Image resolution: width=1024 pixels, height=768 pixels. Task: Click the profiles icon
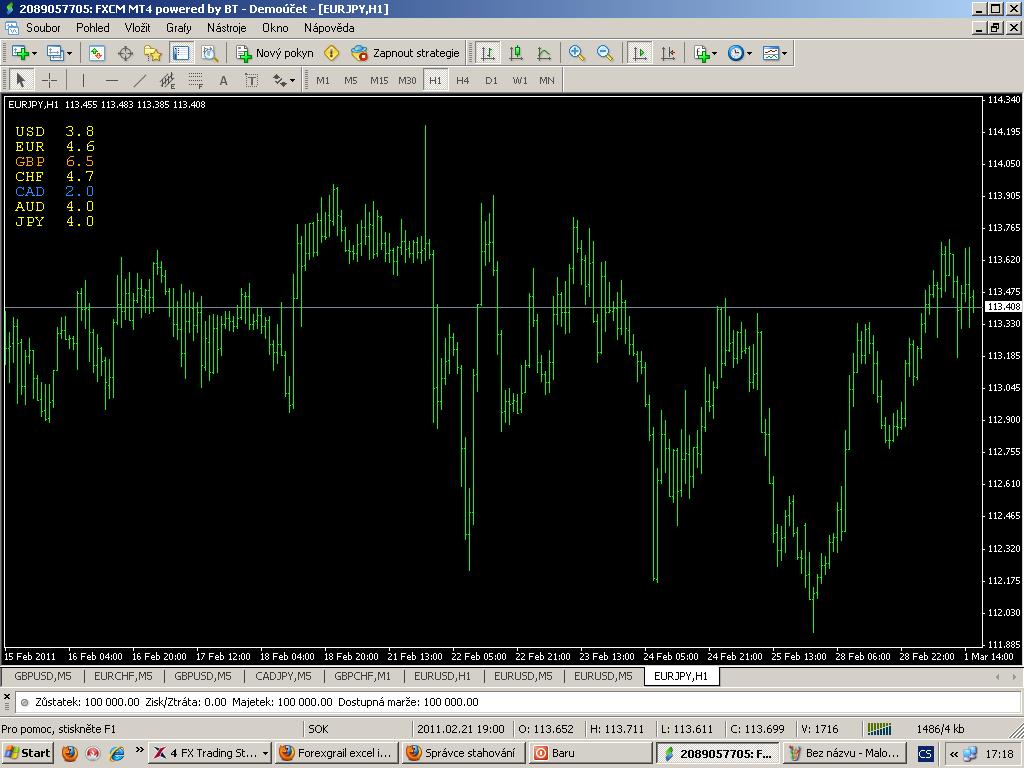coord(55,53)
